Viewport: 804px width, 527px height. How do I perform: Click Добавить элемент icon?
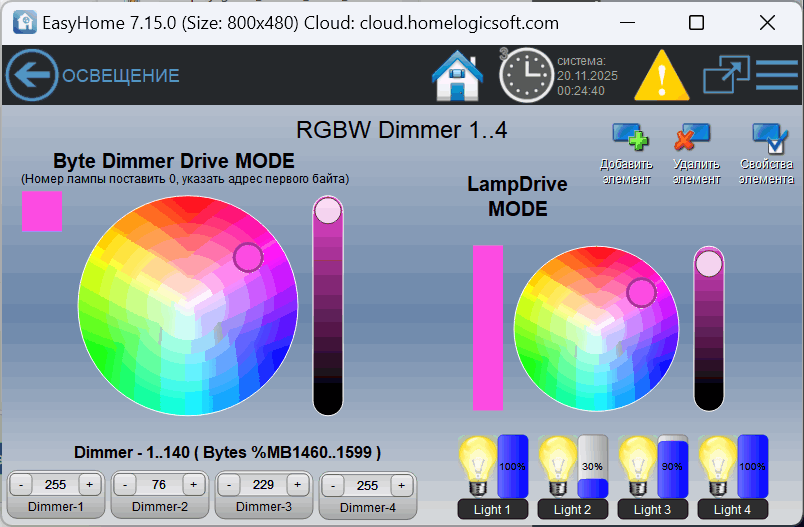tap(629, 137)
